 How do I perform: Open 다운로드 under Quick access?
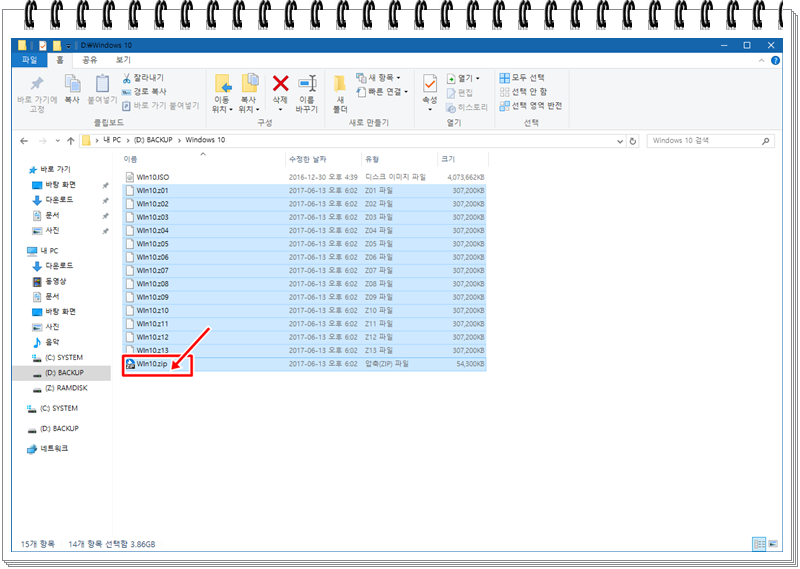(x=53, y=200)
